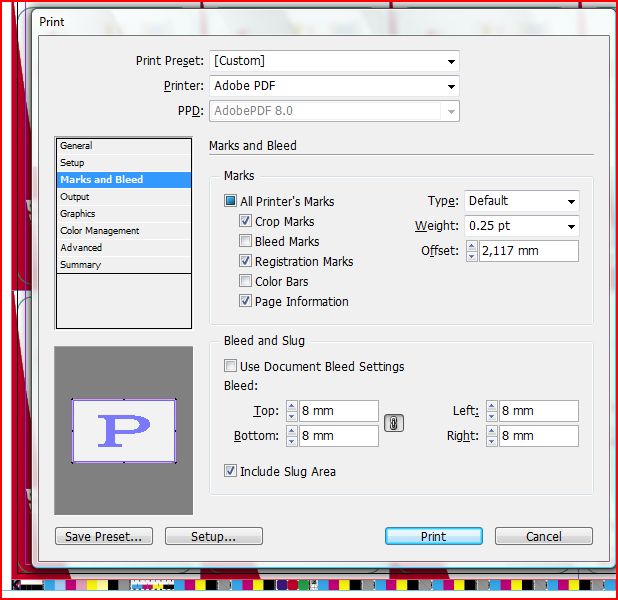This screenshot has width=618, height=600.
Task: Increase Right bleed with up arrow
Action: point(491,431)
